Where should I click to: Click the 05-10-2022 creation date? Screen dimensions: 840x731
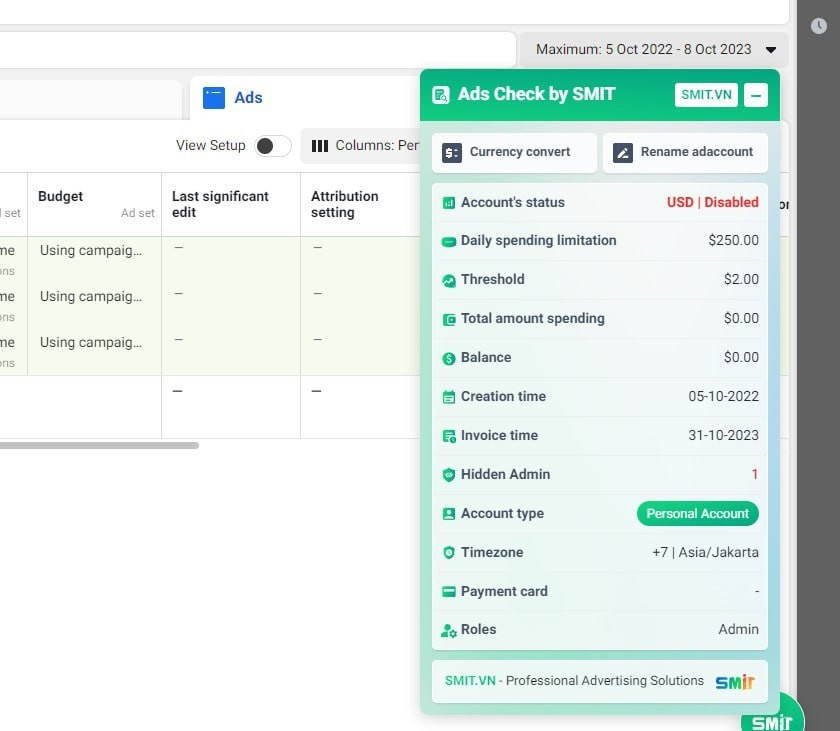(723, 396)
